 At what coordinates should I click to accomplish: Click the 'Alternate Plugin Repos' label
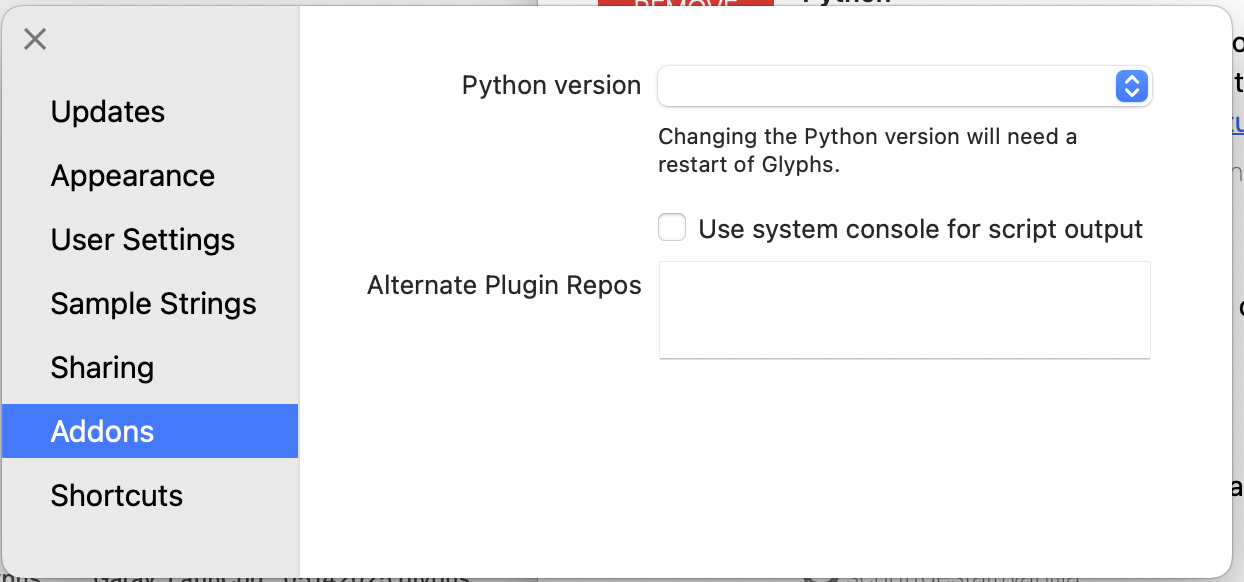(x=504, y=285)
